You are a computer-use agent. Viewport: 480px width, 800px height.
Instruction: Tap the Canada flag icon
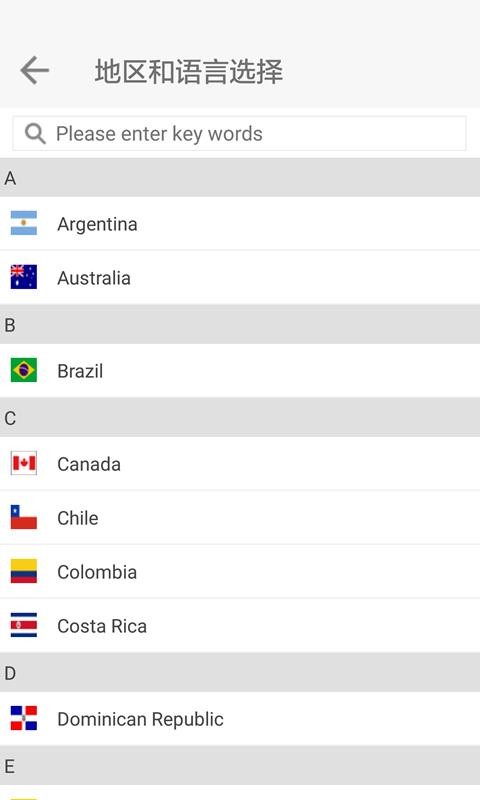click(x=23, y=463)
